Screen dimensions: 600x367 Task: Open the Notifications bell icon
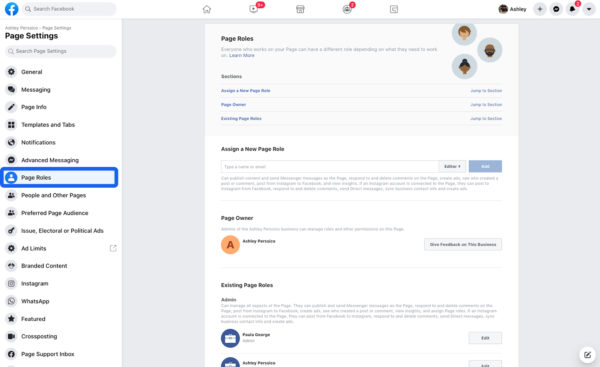(572, 9)
